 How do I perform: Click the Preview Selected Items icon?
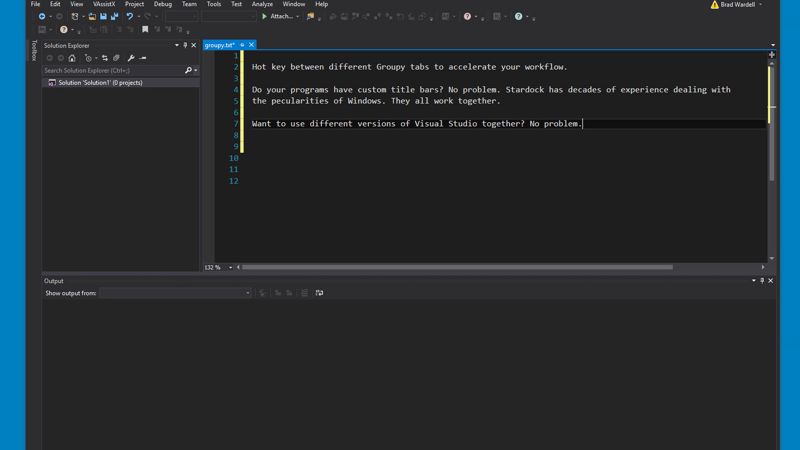point(143,58)
